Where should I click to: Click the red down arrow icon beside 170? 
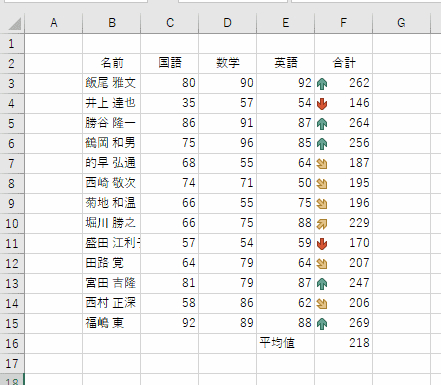pos(322,244)
